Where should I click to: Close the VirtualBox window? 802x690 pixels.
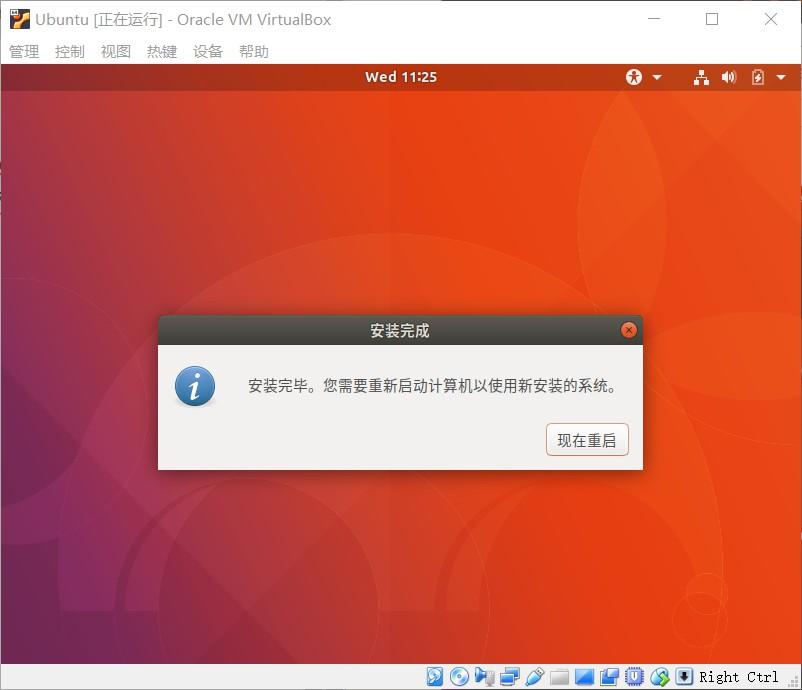click(x=771, y=19)
